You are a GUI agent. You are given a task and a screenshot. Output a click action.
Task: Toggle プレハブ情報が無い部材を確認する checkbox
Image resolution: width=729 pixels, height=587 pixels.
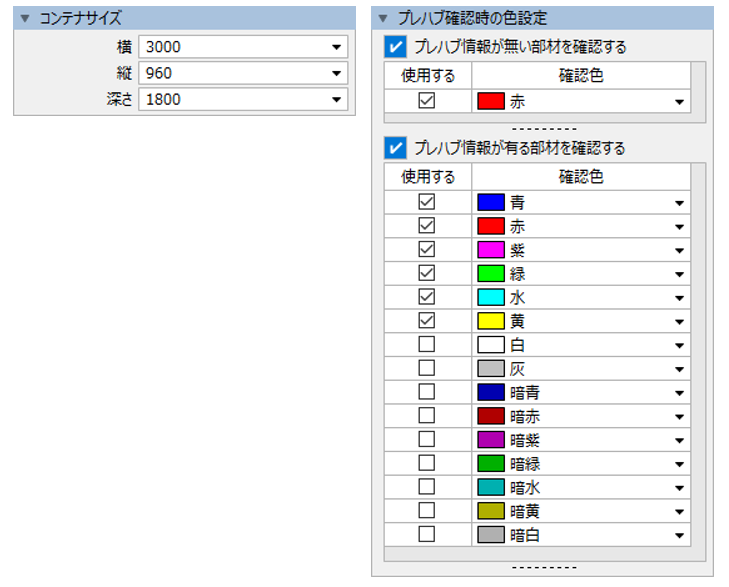396,47
